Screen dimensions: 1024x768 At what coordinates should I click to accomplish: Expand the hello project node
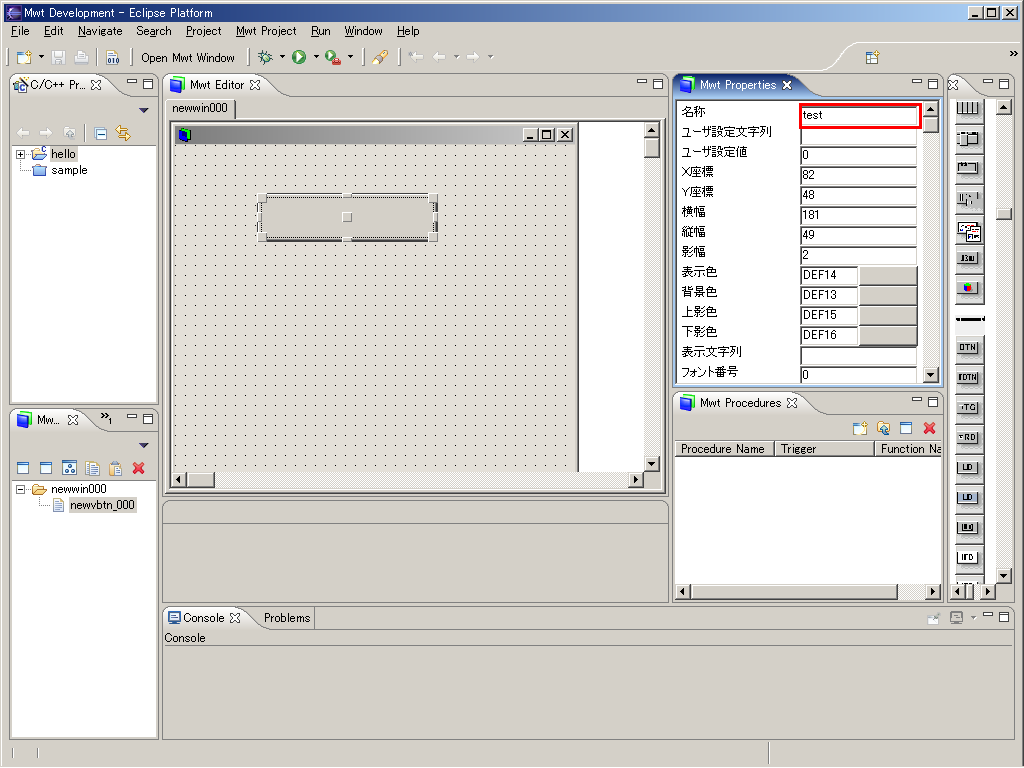(20, 155)
